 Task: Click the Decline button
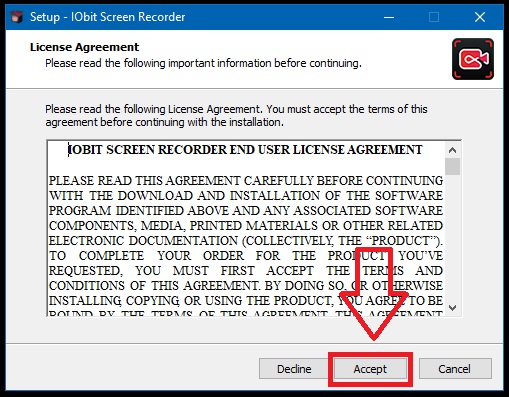click(x=294, y=369)
